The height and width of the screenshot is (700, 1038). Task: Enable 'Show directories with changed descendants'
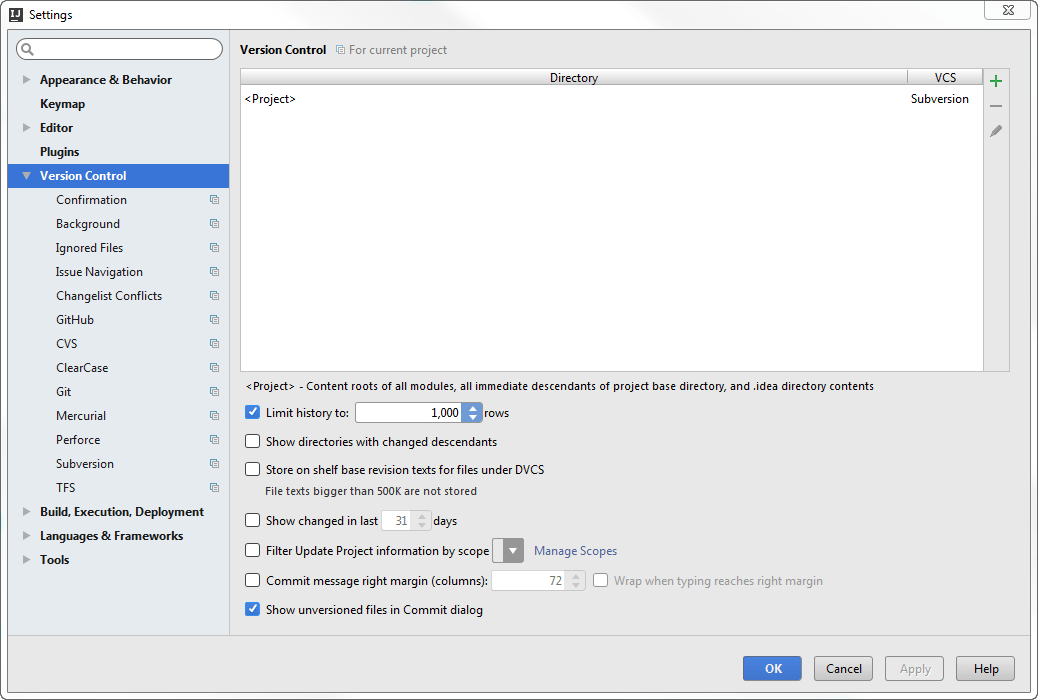tap(252, 441)
